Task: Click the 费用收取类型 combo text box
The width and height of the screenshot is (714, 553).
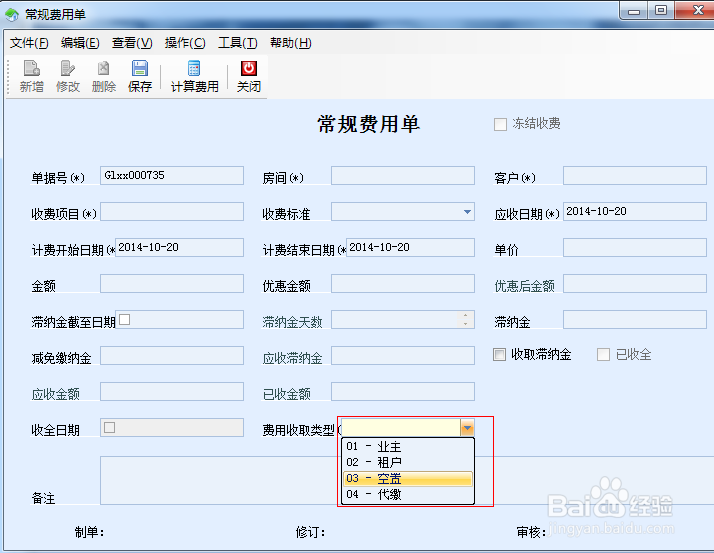Action: click(x=401, y=428)
